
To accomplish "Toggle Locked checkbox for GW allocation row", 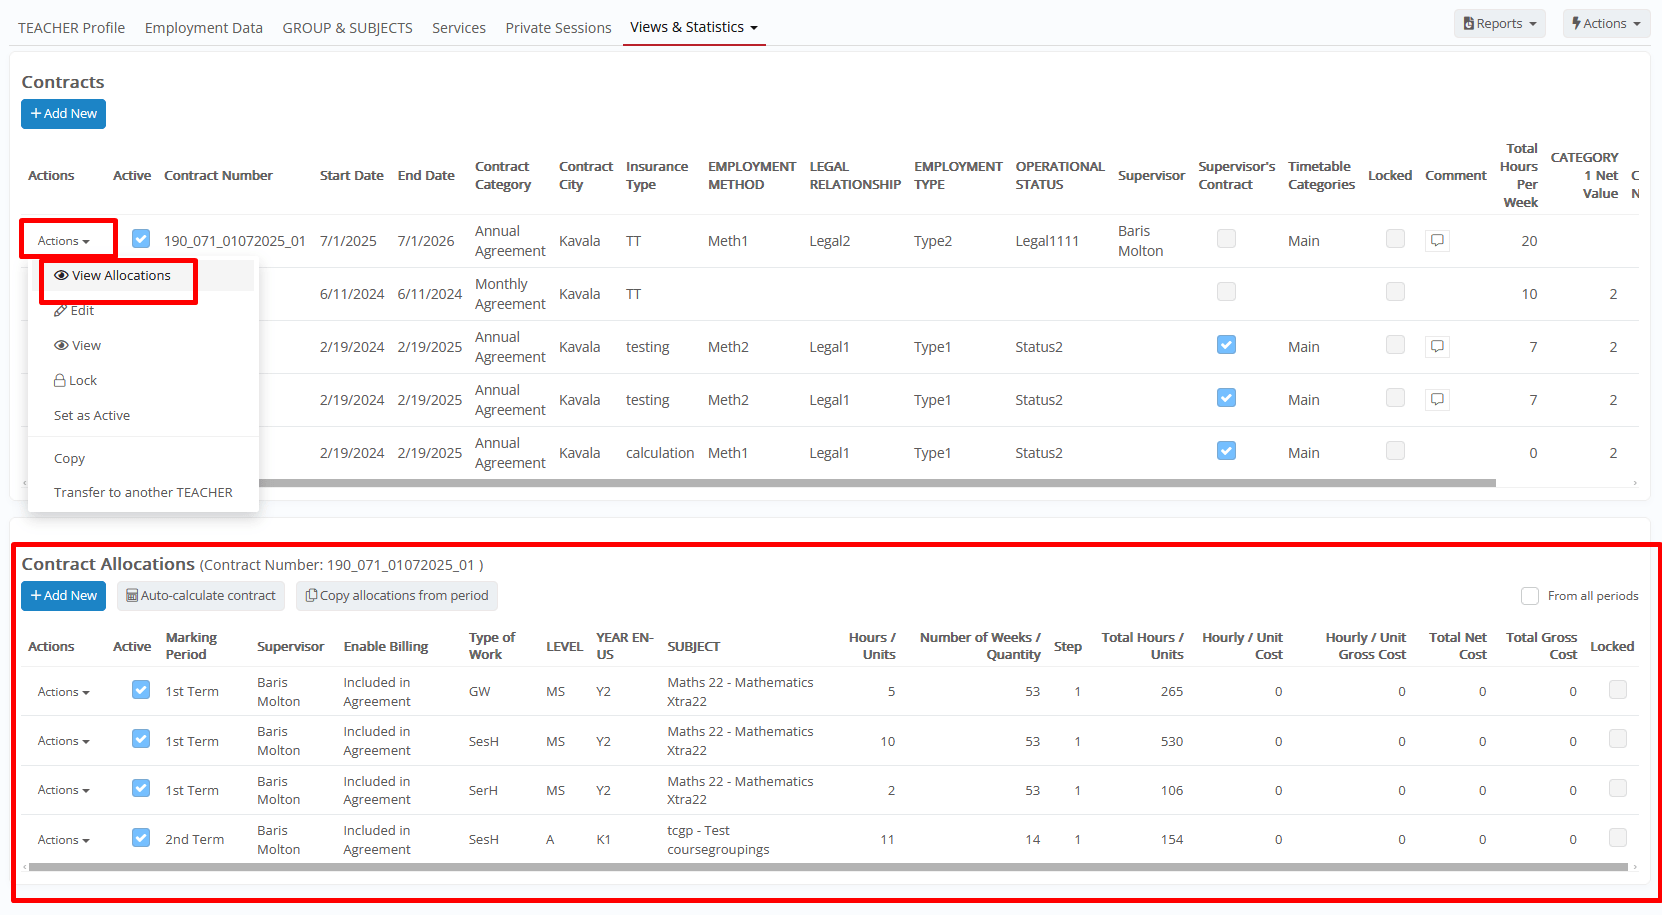I will point(1617,690).
